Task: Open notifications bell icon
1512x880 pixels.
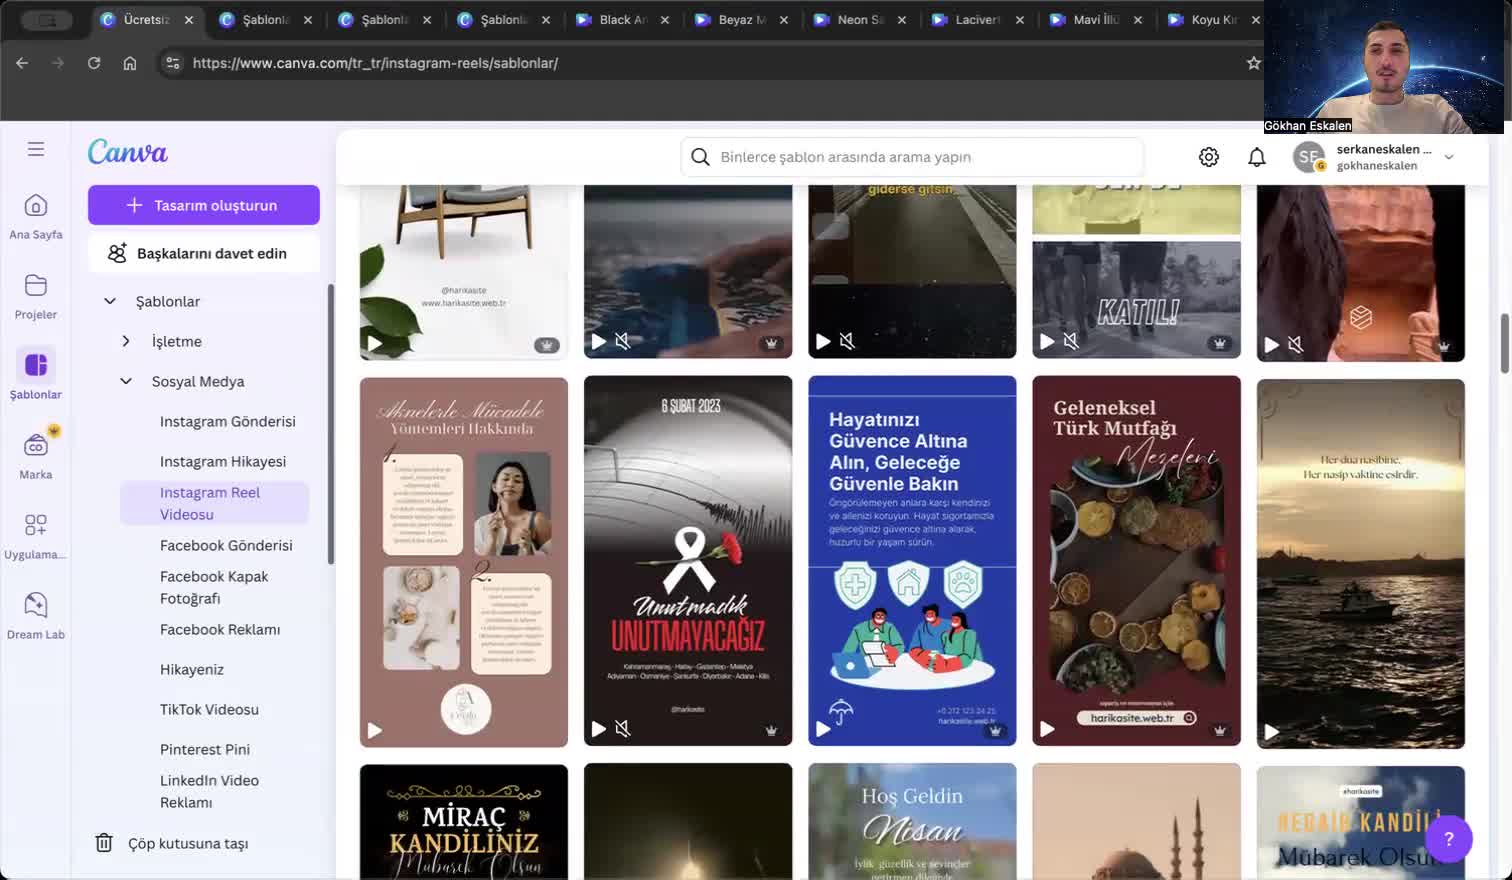Action: pos(1257,157)
